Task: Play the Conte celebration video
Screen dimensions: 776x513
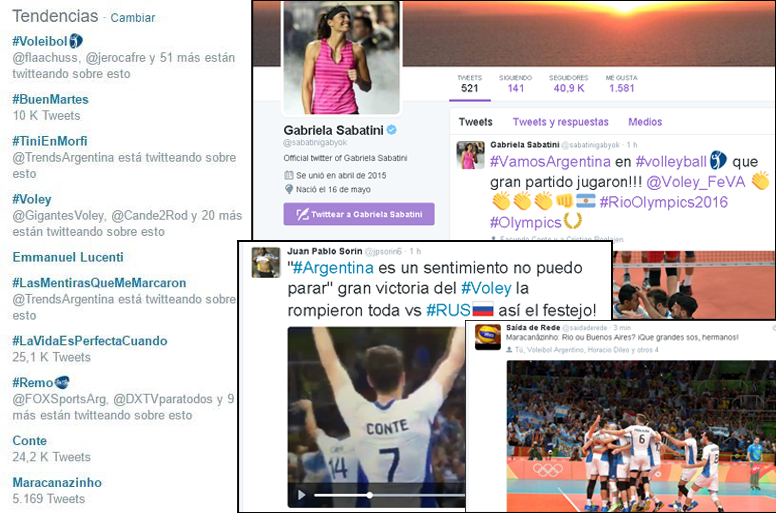Action: point(301,495)
